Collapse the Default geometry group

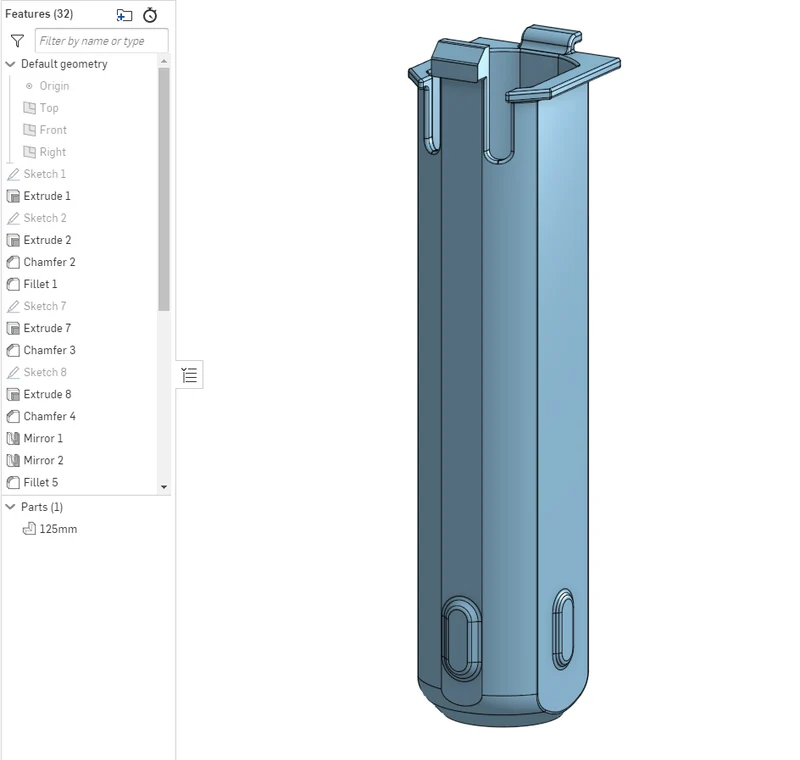coord(10,64)
